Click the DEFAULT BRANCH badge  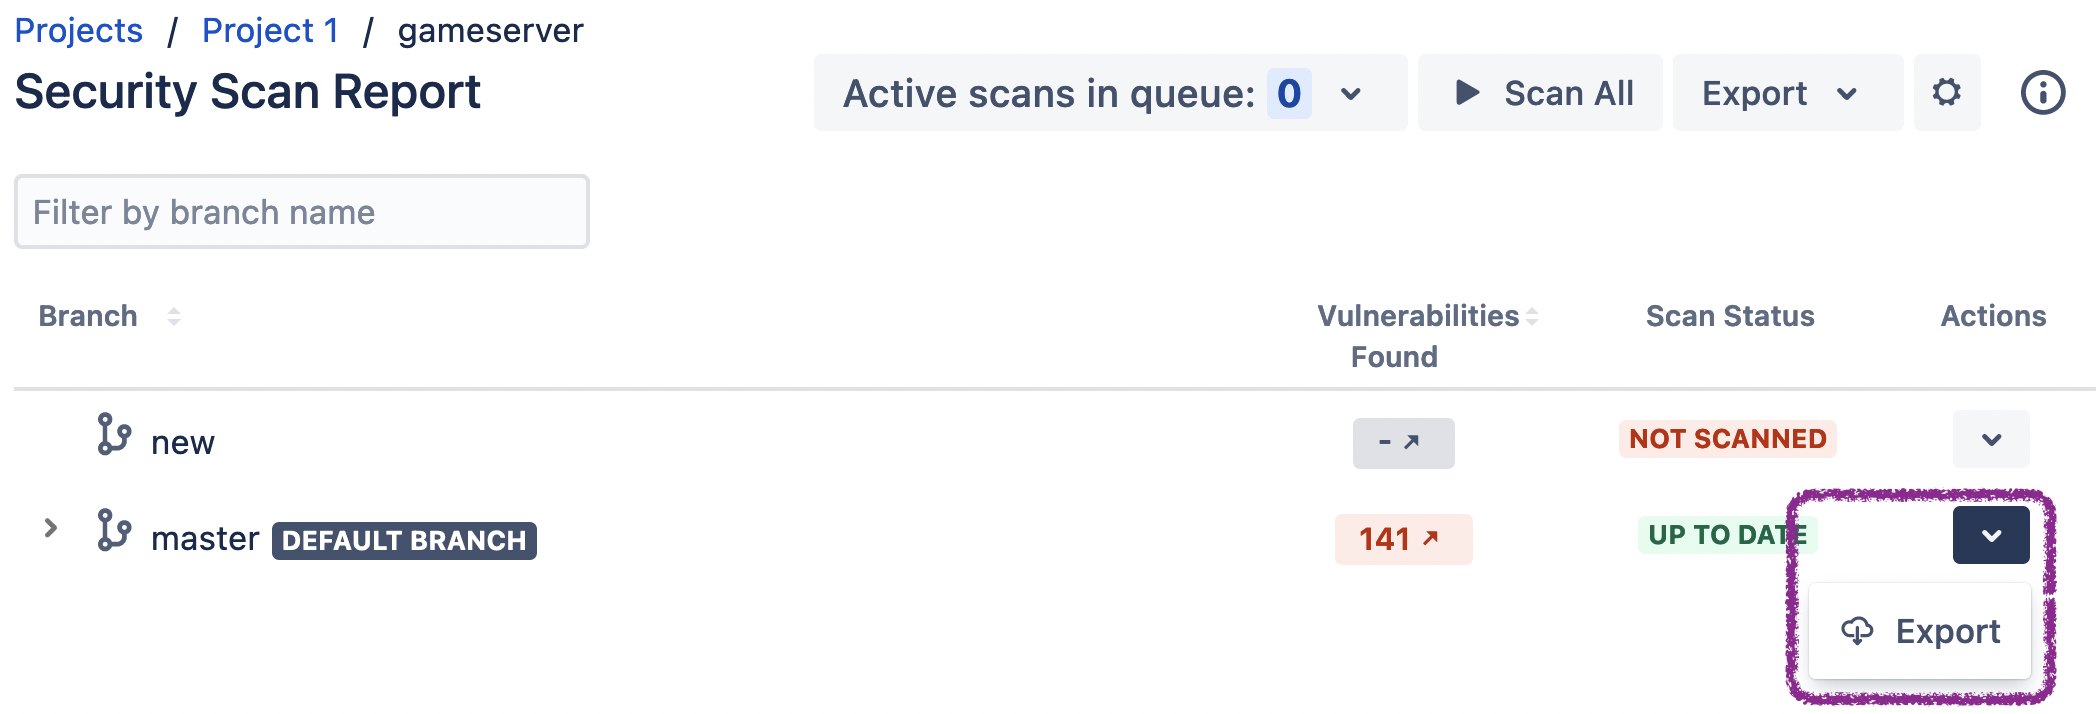click(404, 541)
